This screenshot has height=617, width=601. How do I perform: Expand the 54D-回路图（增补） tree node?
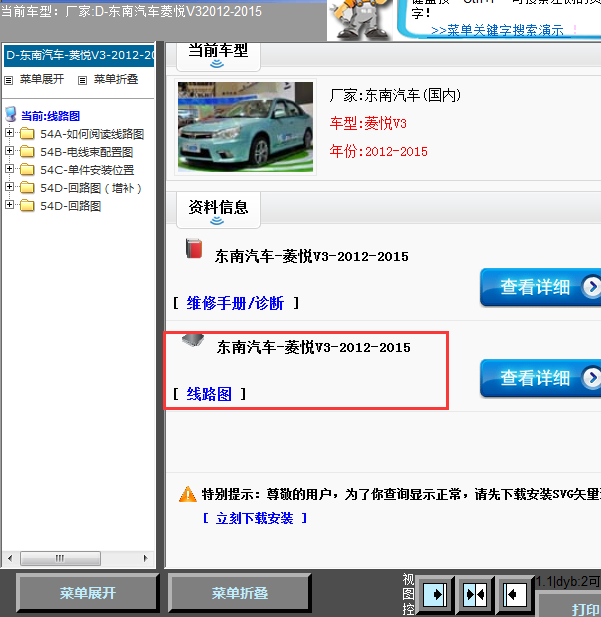pos(9,187)
